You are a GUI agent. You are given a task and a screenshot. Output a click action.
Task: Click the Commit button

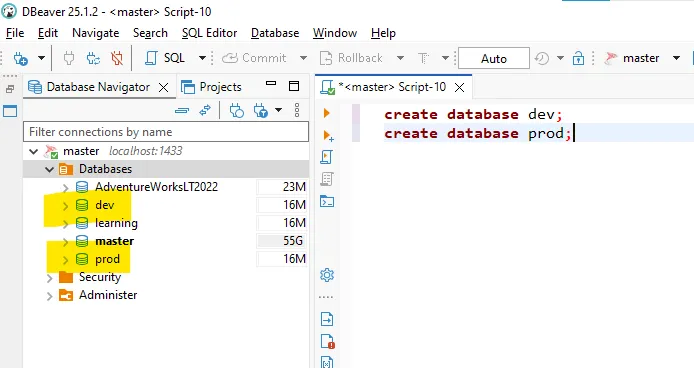tap(254, 58)
